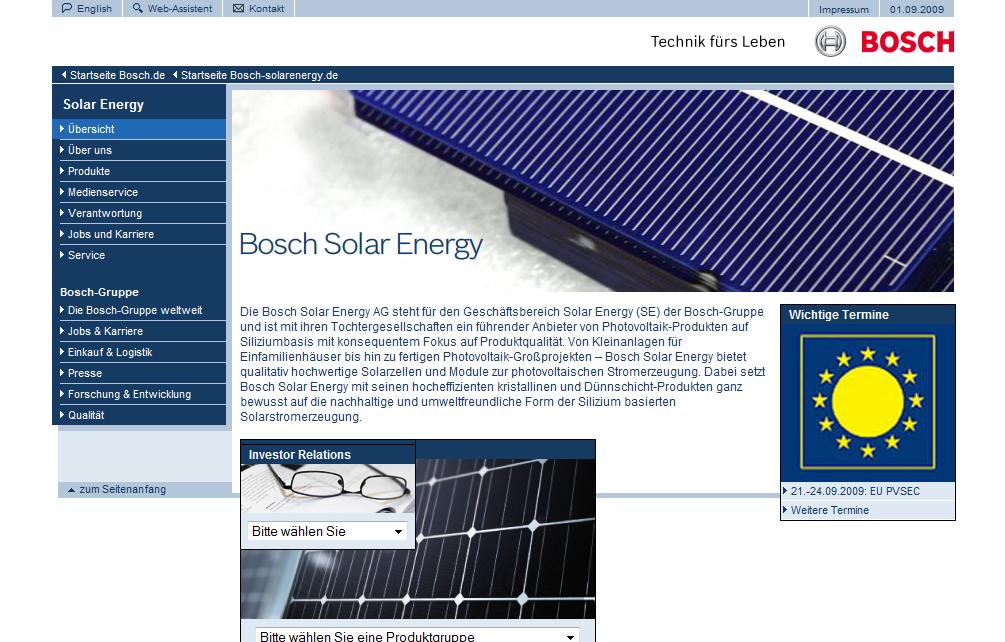Open Jobs und Karriere in the sidebar
This screenshot has width=1005, height=642.
coord(110,234)
